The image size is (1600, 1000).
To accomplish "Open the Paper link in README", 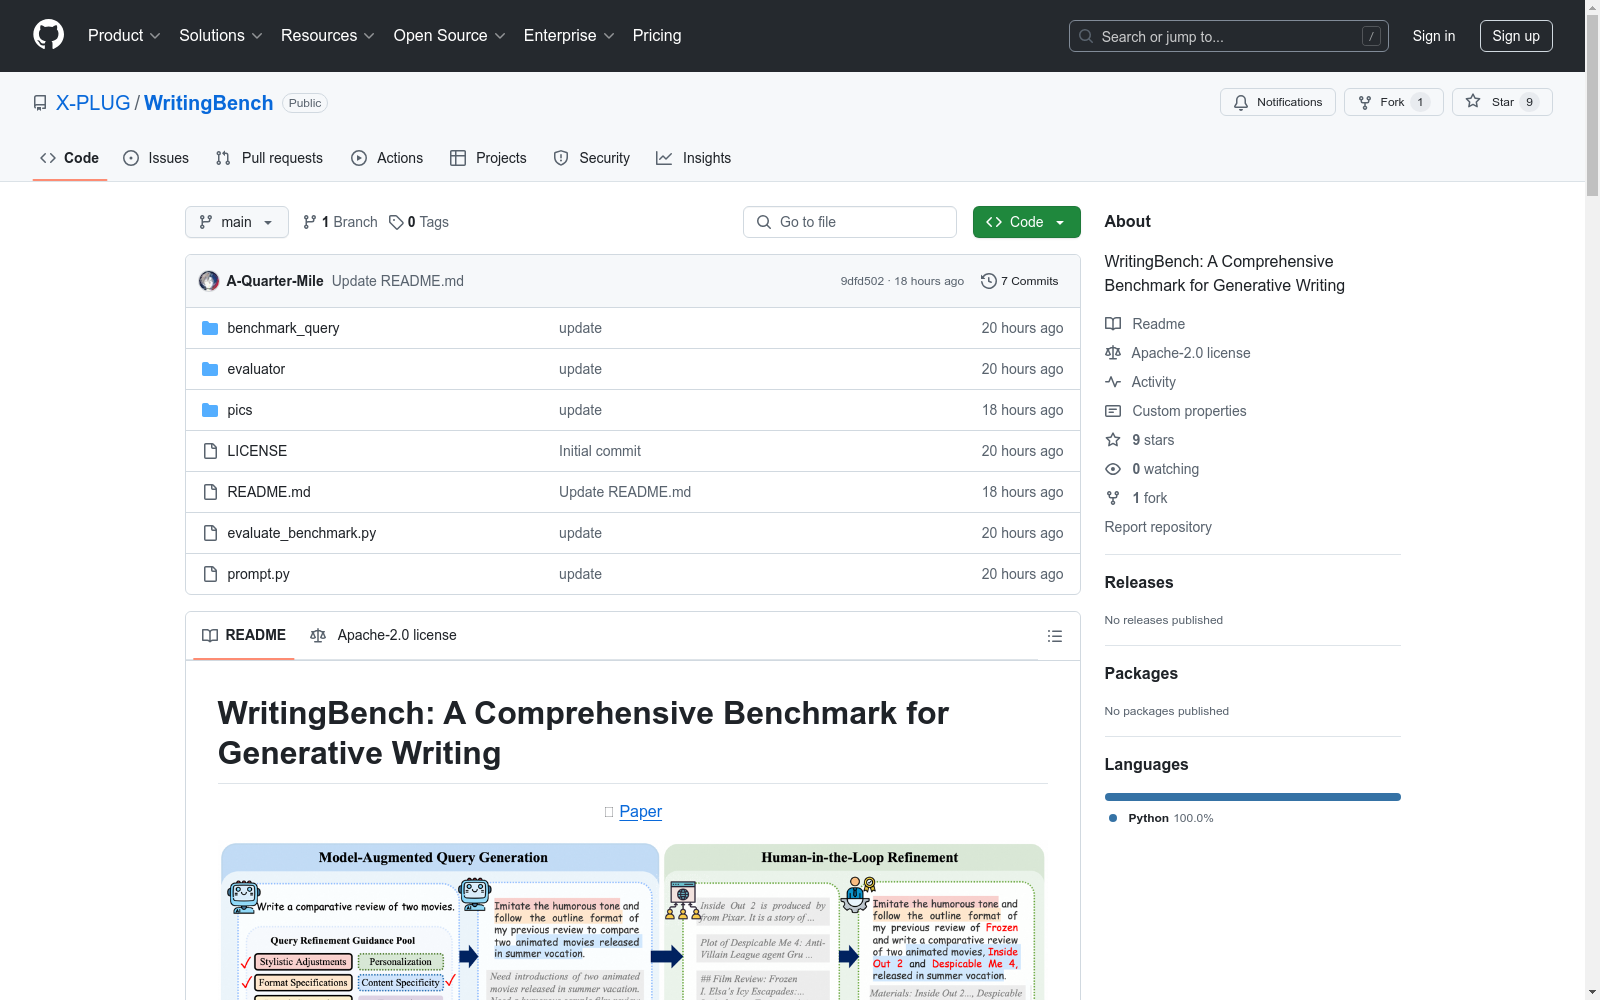I will point(640,812).
